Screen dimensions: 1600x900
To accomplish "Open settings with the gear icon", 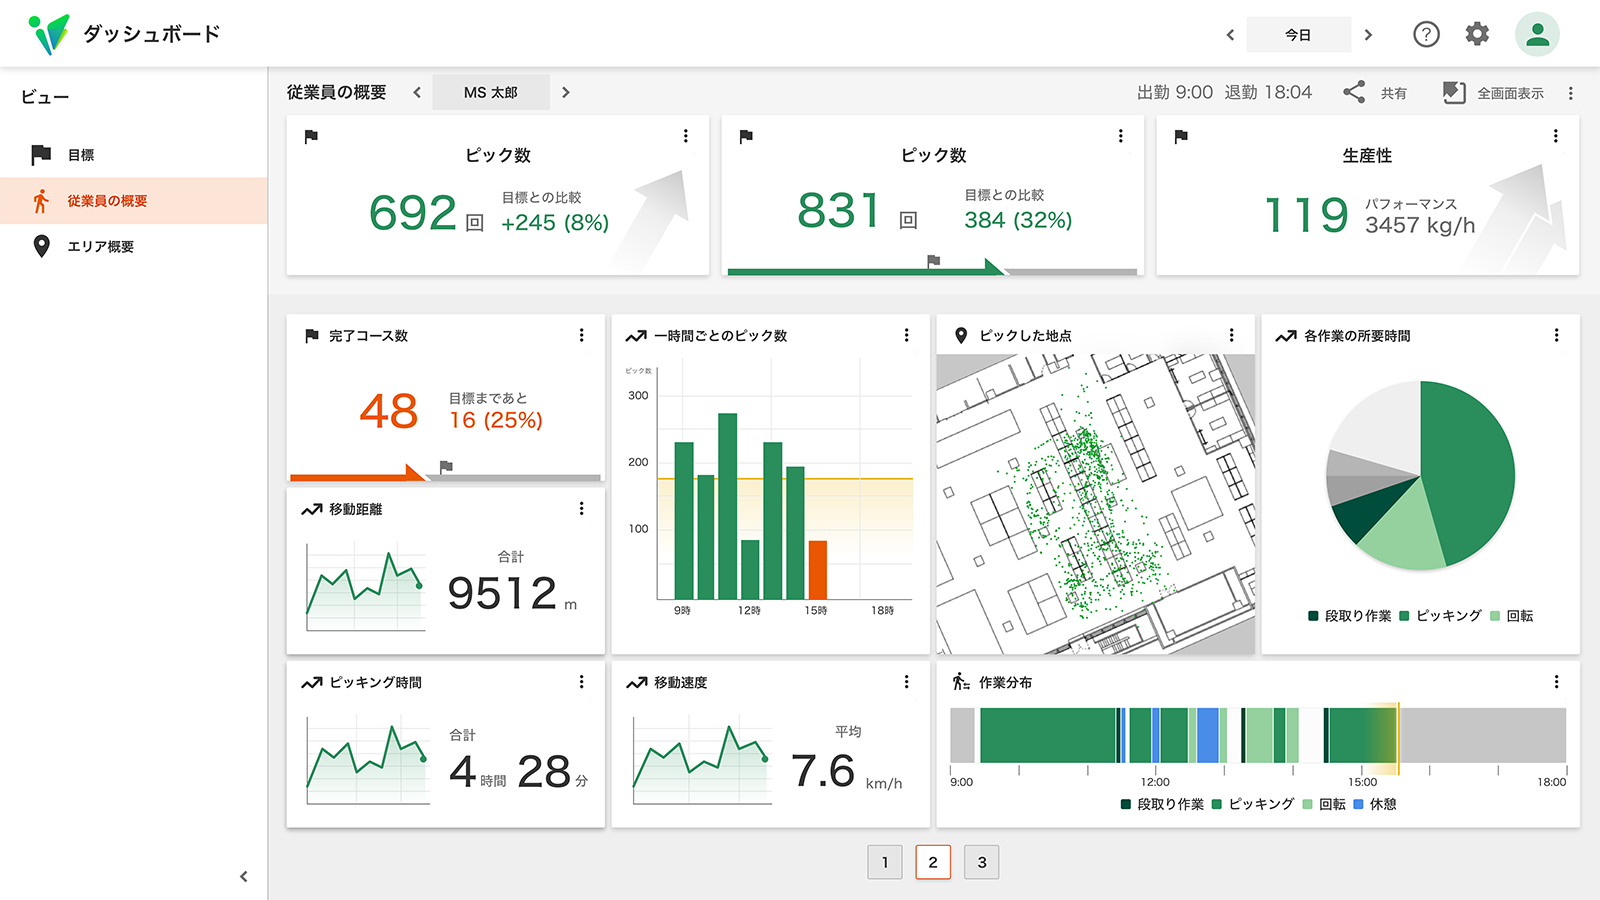I will pos(1477,34).
